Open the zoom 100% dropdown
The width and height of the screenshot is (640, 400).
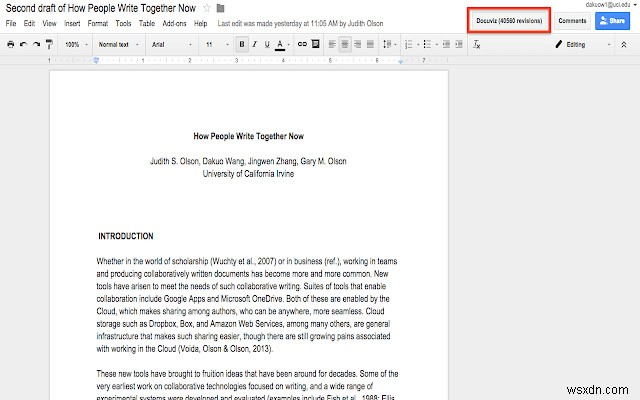tap(75, 44)
